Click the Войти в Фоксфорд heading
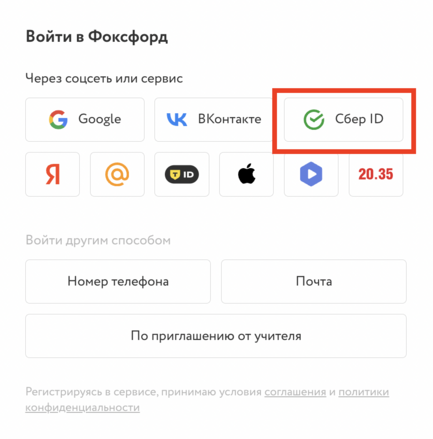The height and width of the screenshot is (439, 433). [97, 37]
